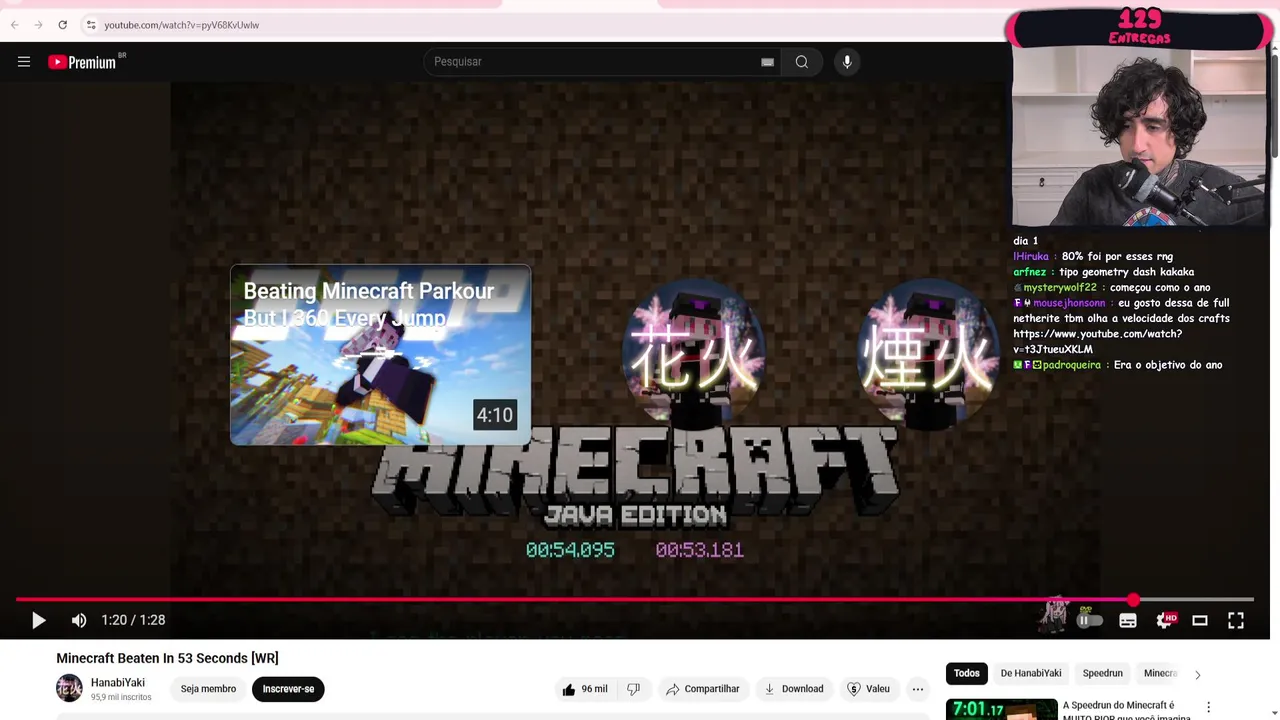
Task: Click the Seja membro button
Action: point(208,689)
